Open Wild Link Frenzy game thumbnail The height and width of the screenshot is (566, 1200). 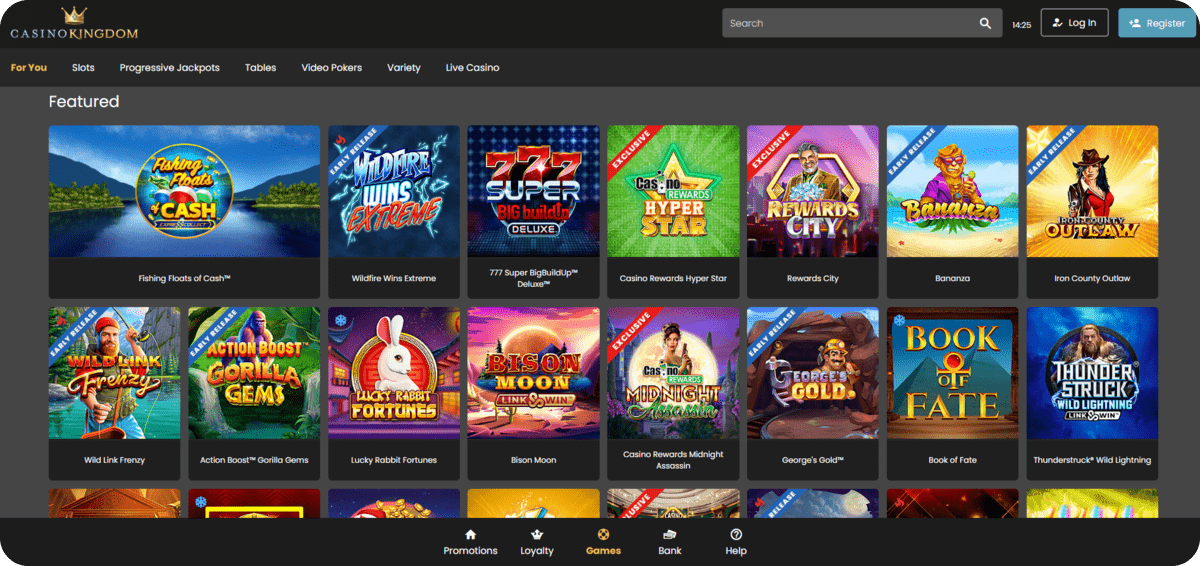point(115,373)
